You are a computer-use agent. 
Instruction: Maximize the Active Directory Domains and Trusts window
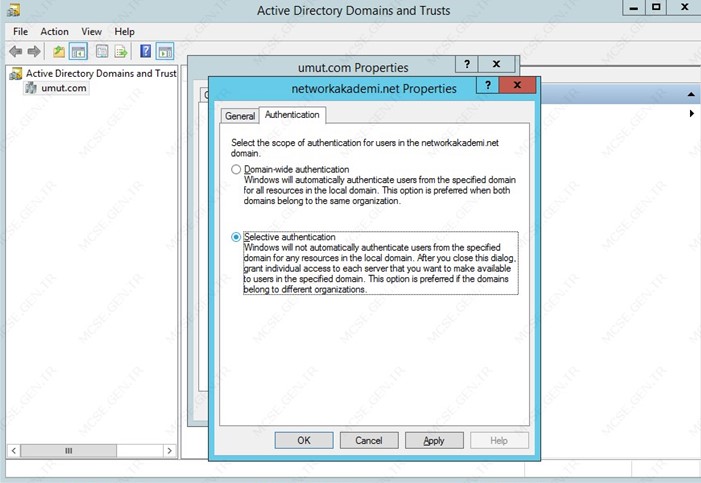coord(656,8)
